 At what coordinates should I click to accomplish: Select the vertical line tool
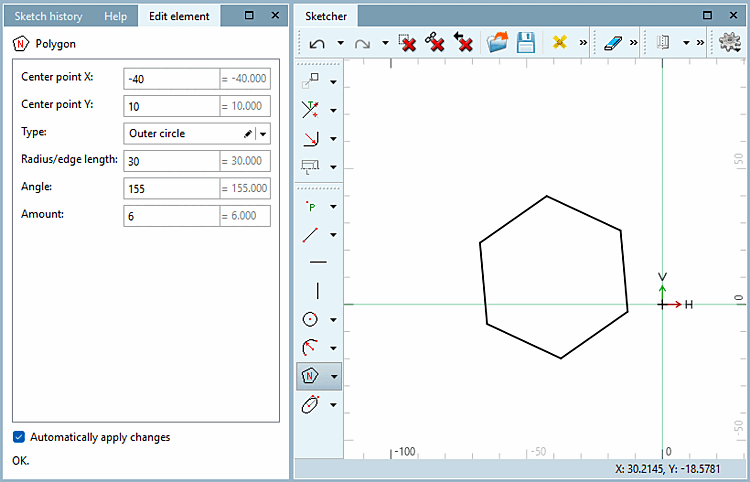pyautogui.click(x=318, y=290)
